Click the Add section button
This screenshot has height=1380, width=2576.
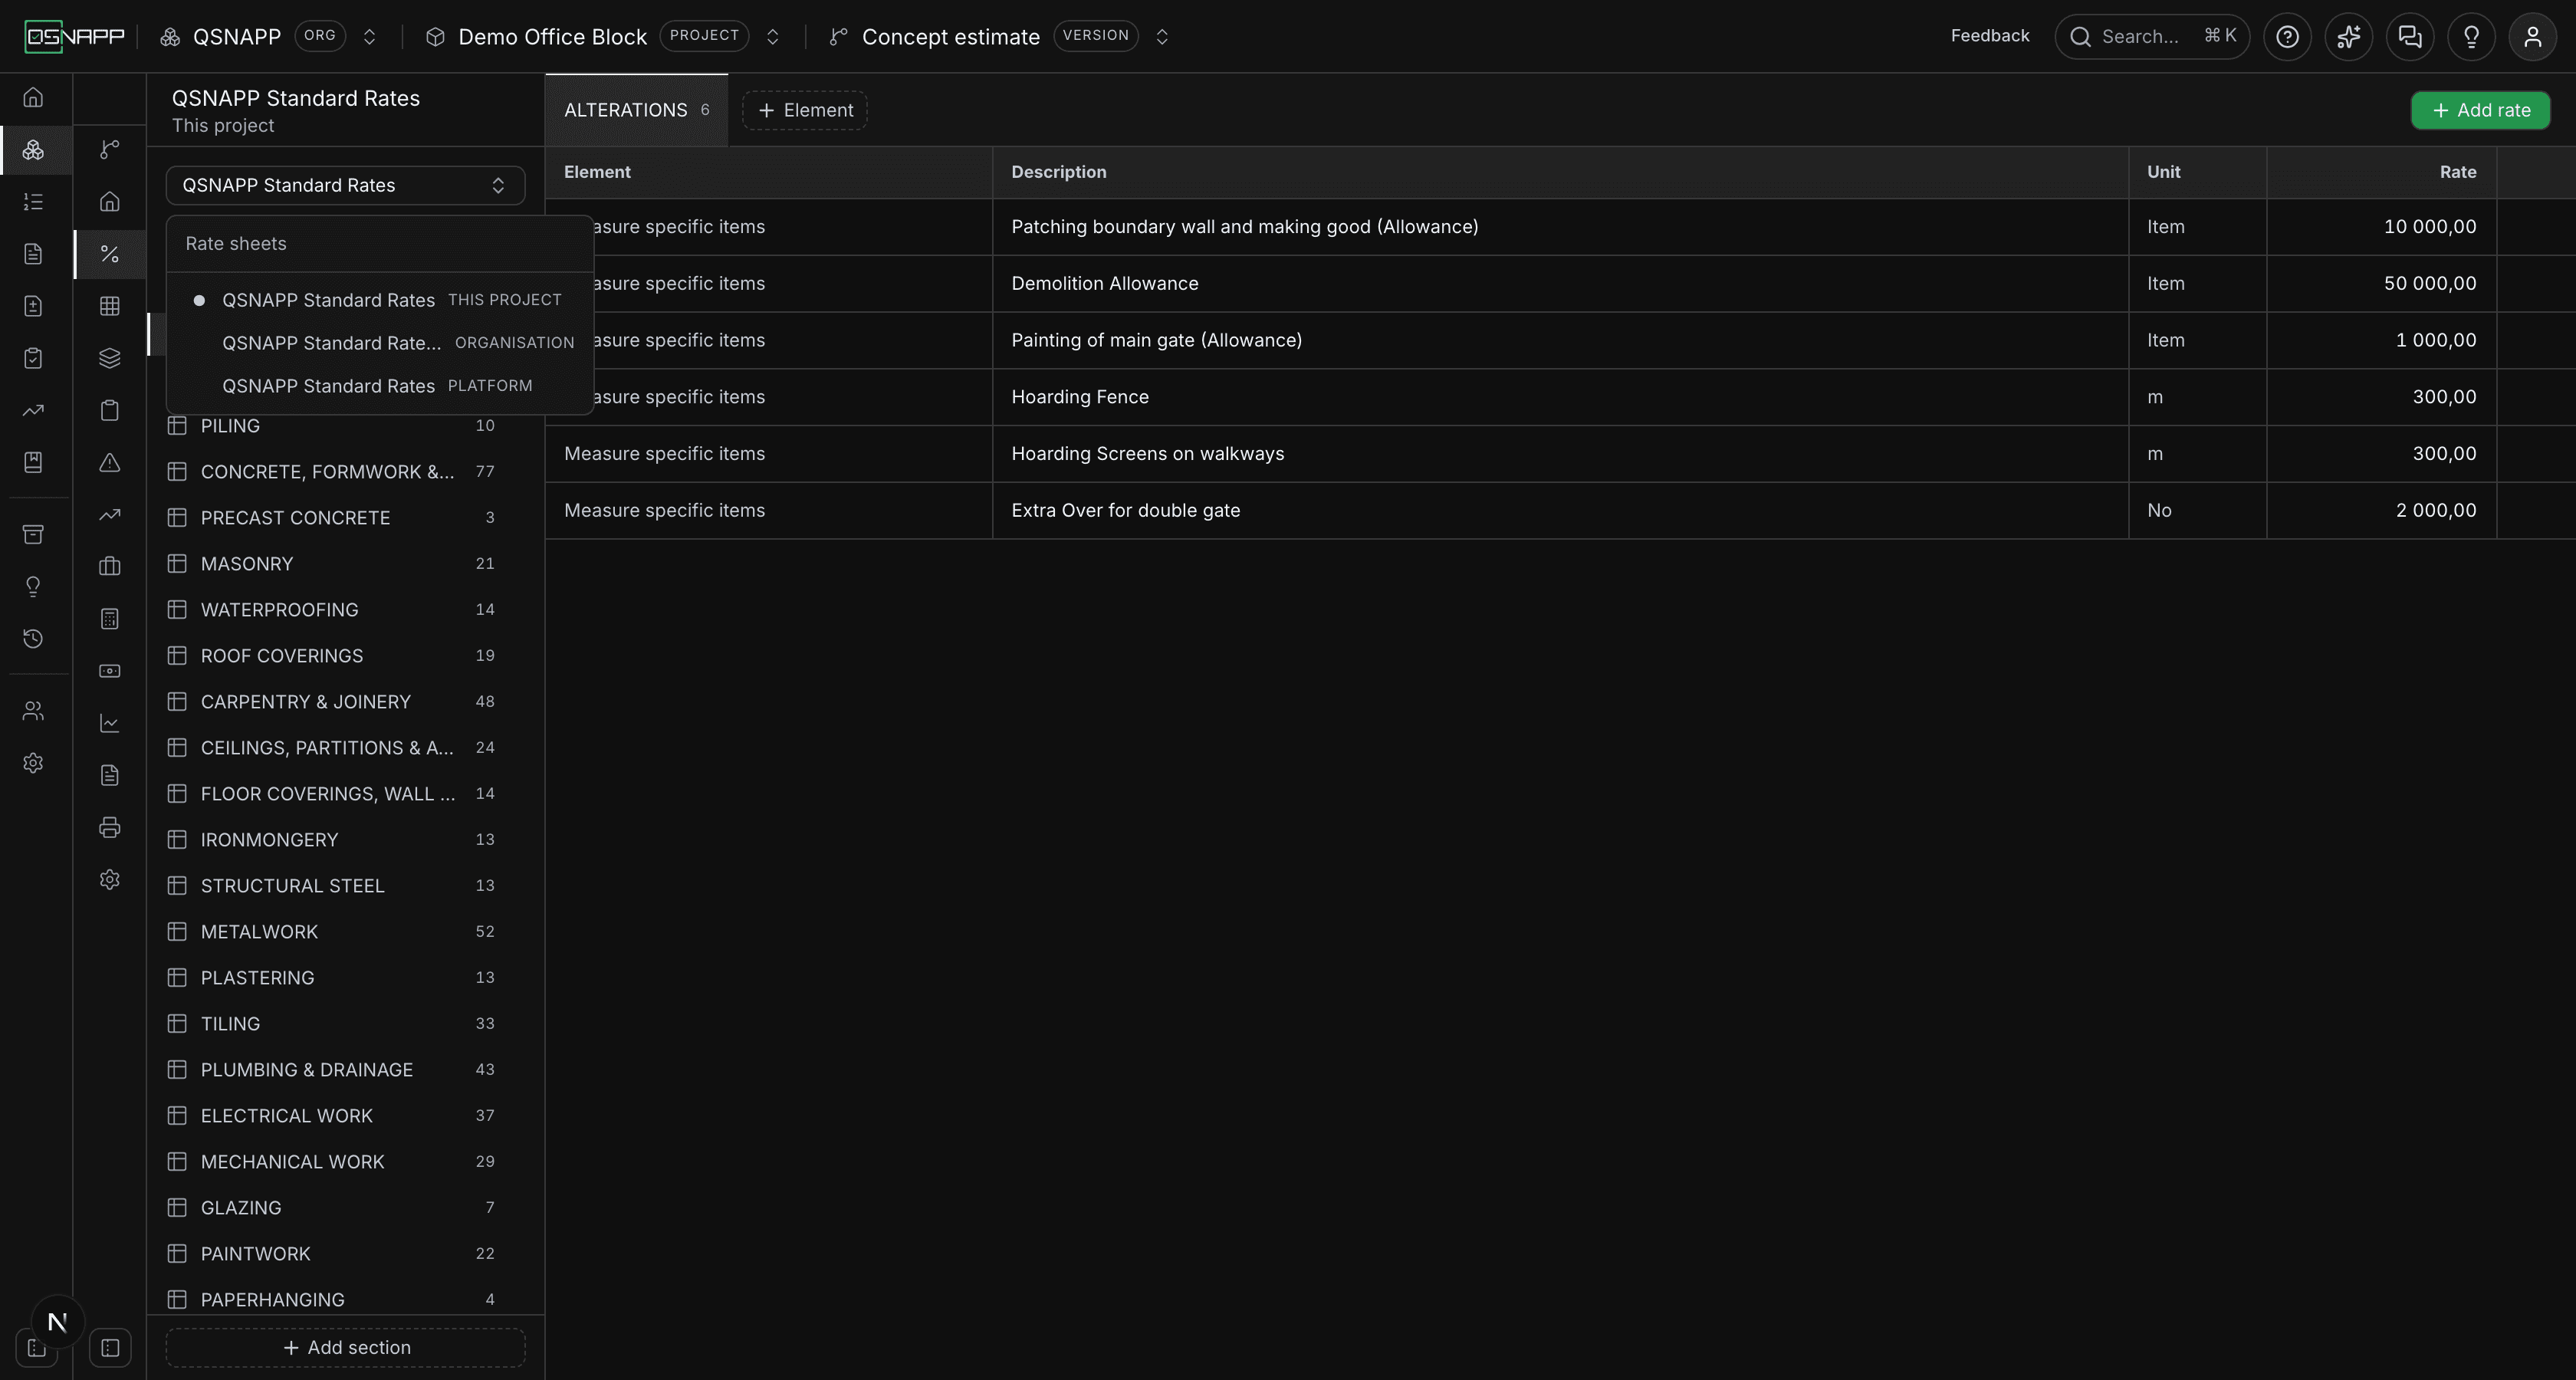[345, 1348]
